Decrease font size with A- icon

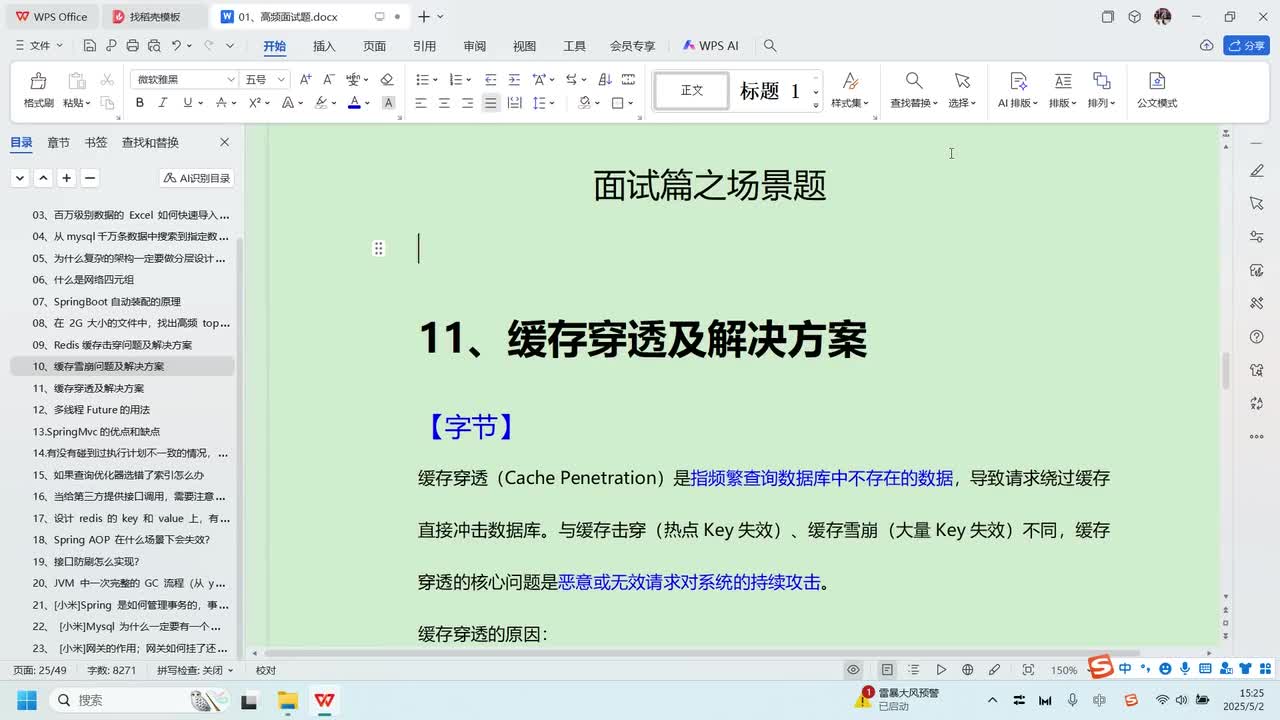click(x=329, y=80)
